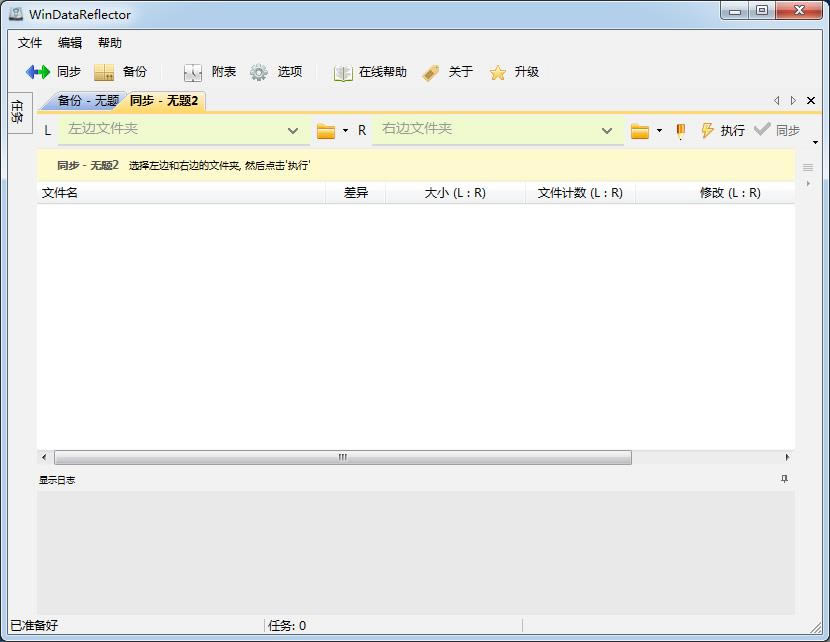Click the Upgrade star icon
Viewport: 830px width, 642px height.
(498, 73)
